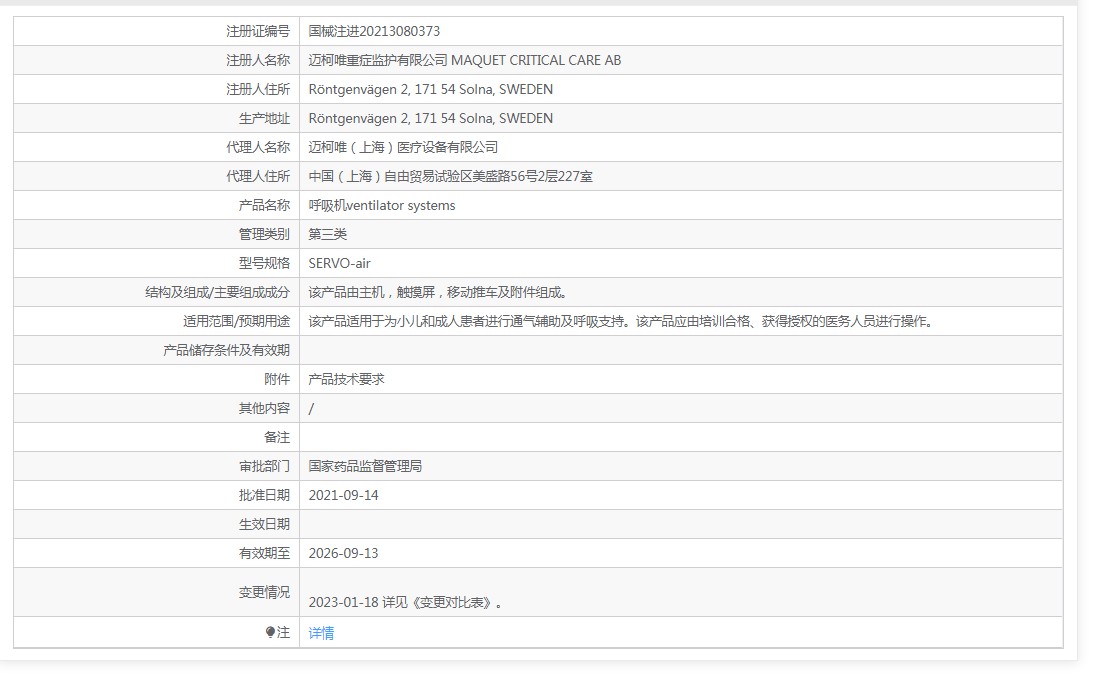
Task: Click the 管理类别 label cell
Action: click(x=156, y=234)
